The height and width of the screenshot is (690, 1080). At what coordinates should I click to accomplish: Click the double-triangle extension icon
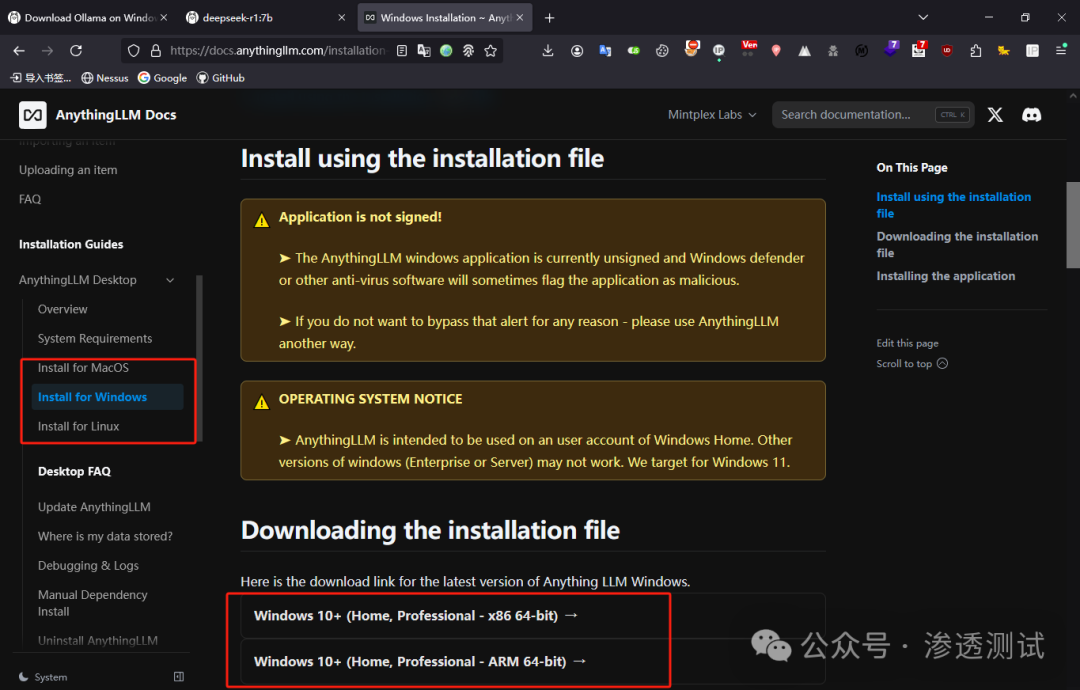click(804, 50)
